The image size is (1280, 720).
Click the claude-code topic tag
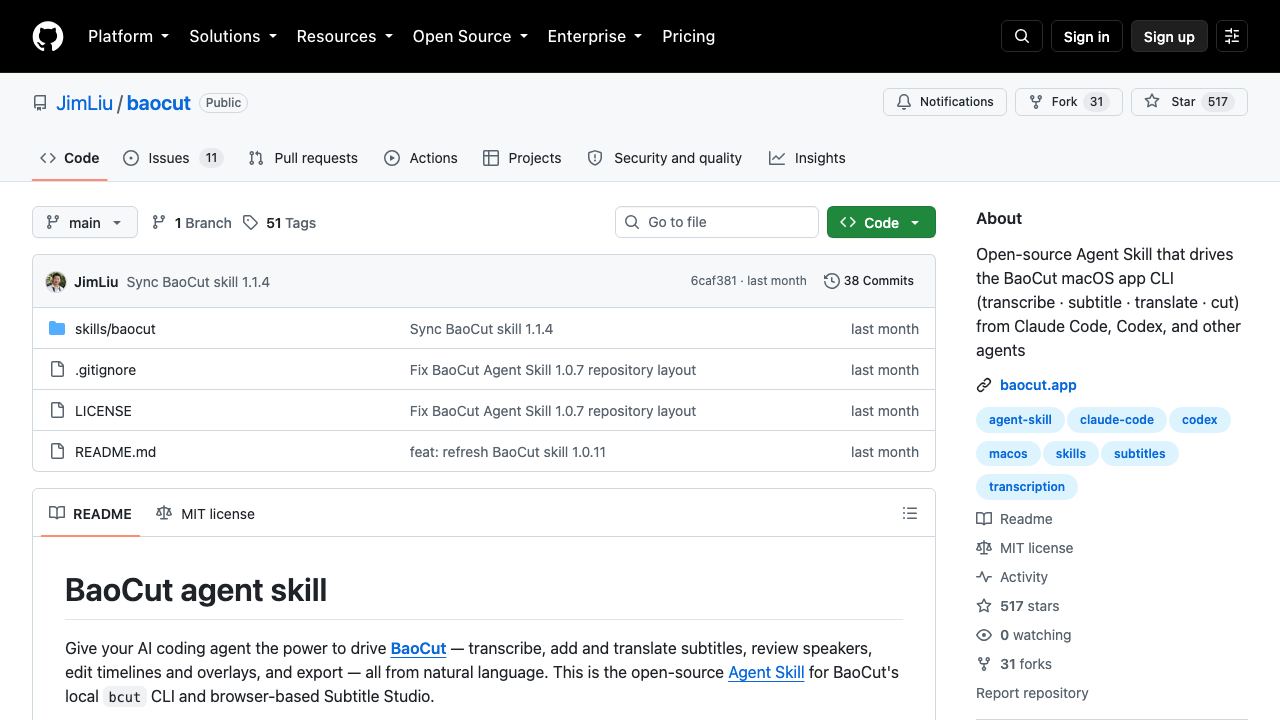point(1117,420)
